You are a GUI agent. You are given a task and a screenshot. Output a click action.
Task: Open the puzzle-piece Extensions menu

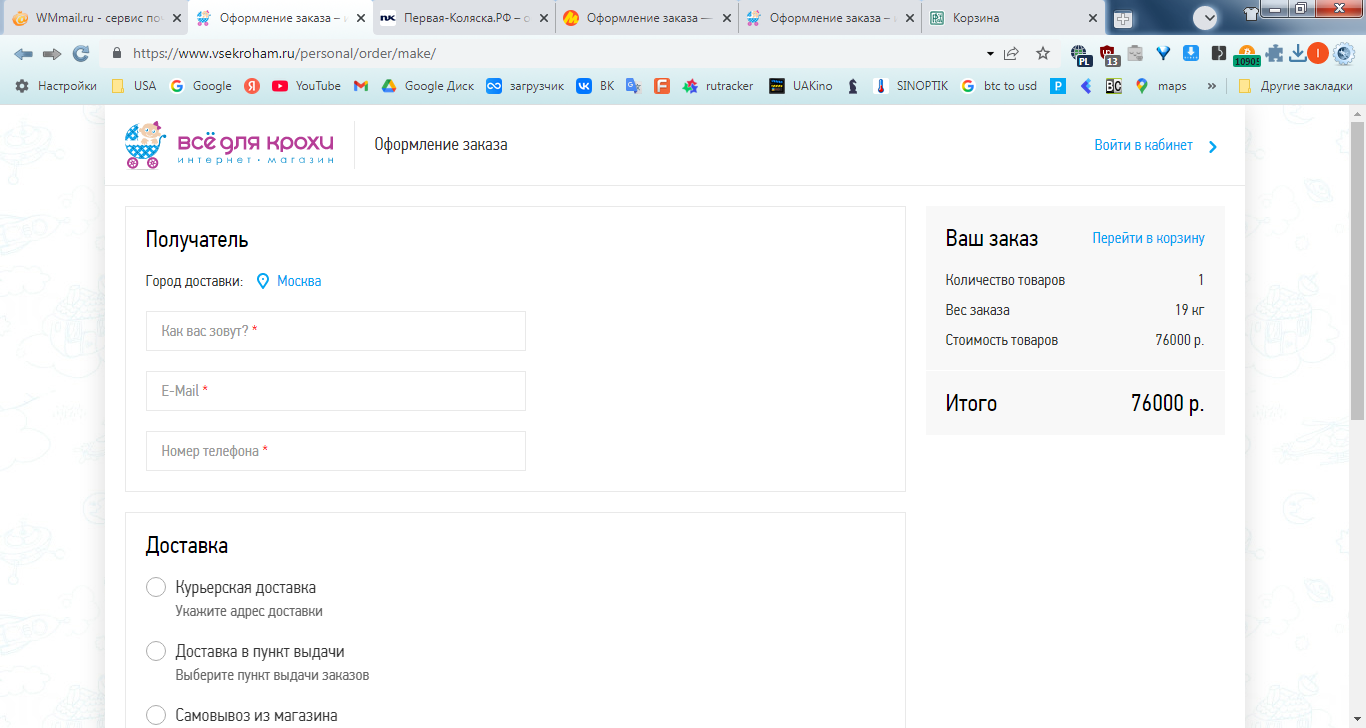[1273, 53]
